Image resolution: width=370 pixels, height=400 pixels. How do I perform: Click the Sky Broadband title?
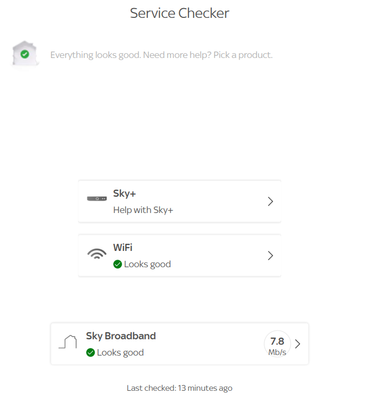coord(121,336)
